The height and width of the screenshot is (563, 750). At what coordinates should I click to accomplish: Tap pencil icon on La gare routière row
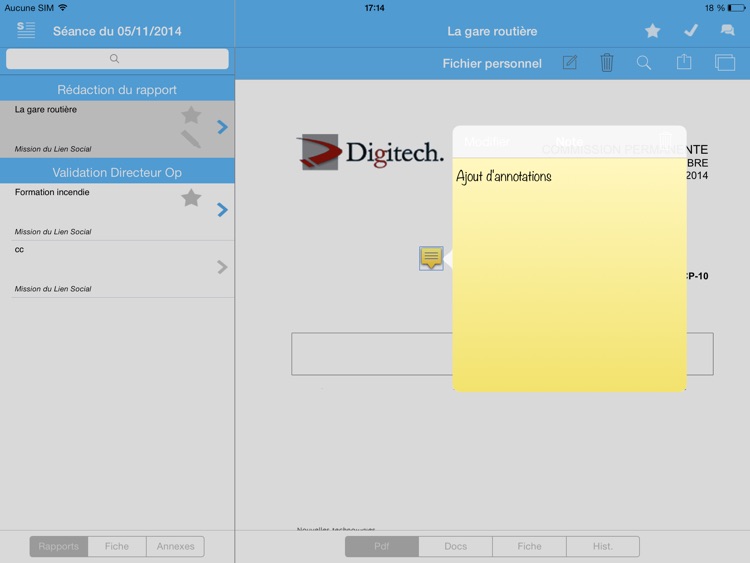(191, 139)
